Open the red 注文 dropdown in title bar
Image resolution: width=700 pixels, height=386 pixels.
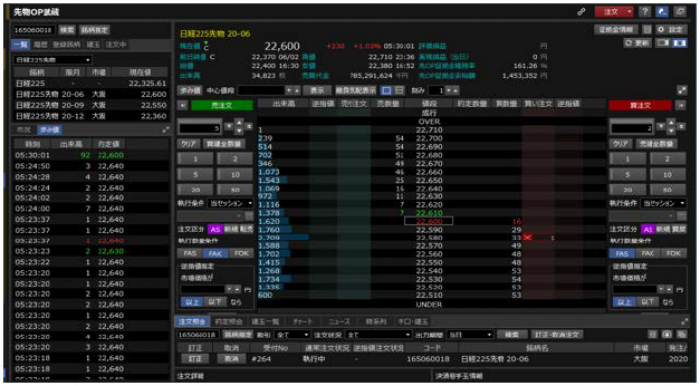[x=614, y=12]
